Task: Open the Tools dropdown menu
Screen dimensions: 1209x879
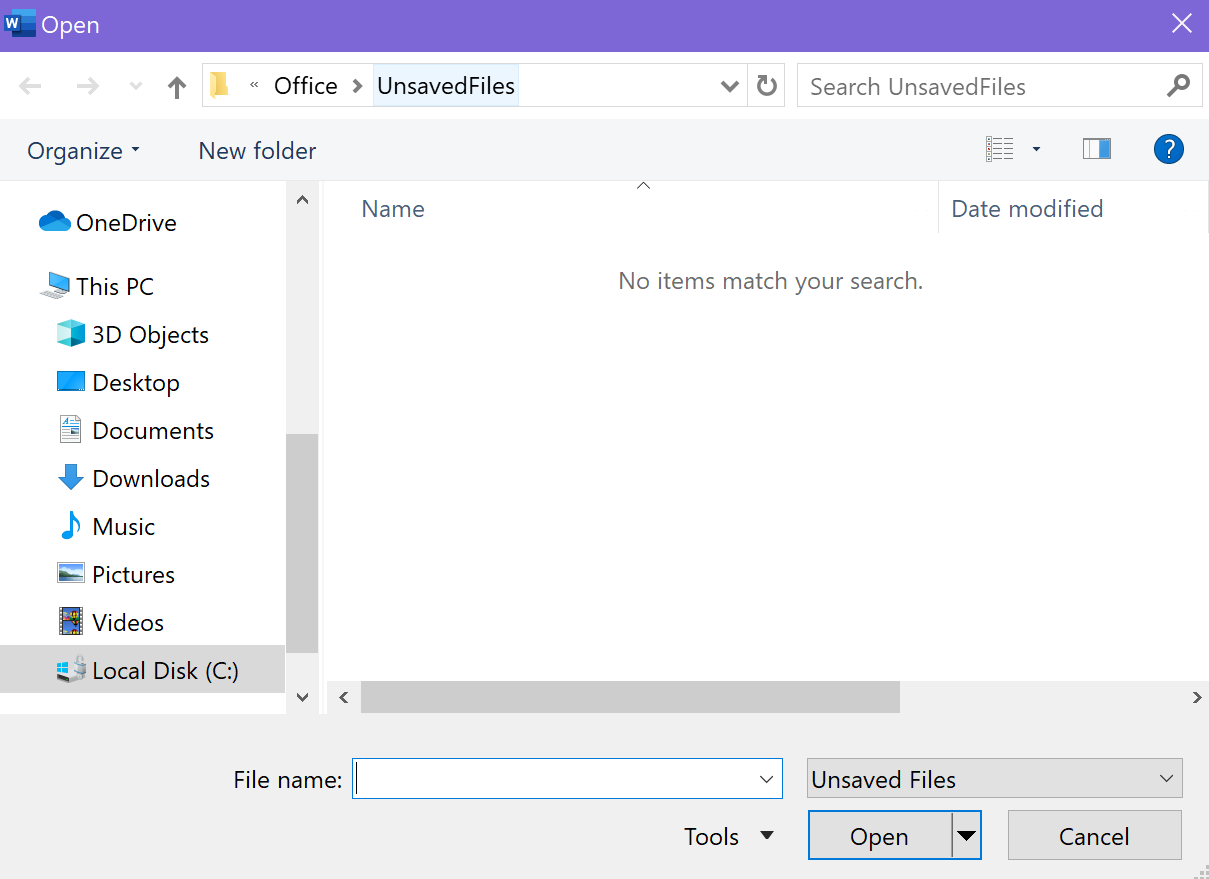Action: tap(729, 836)
